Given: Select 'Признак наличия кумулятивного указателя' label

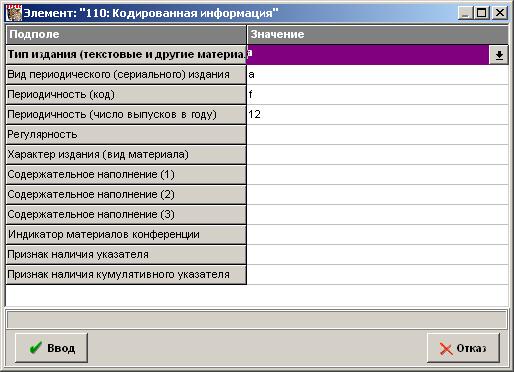Looking at the screenshot, I should click(x=126, y=275).
